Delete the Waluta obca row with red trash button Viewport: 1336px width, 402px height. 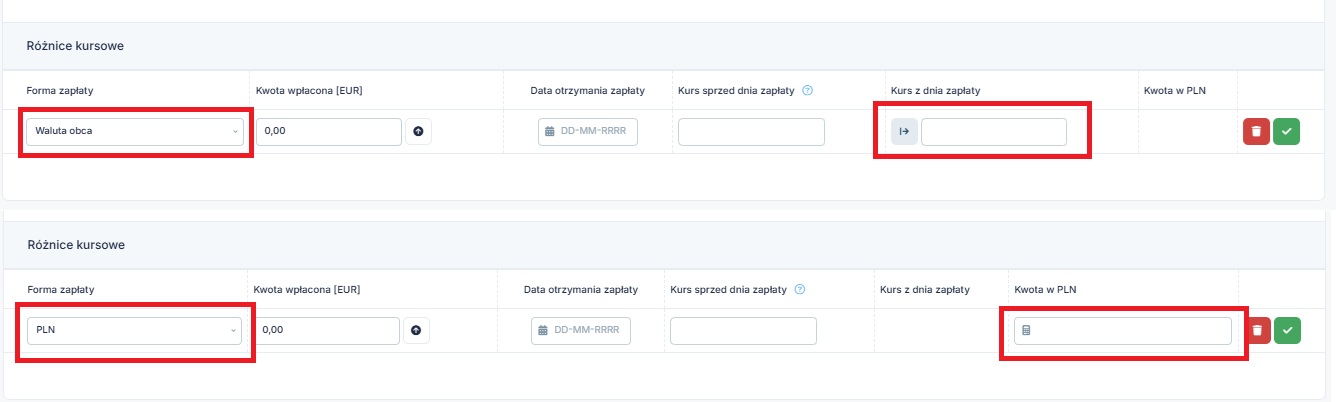point(1256,131)
